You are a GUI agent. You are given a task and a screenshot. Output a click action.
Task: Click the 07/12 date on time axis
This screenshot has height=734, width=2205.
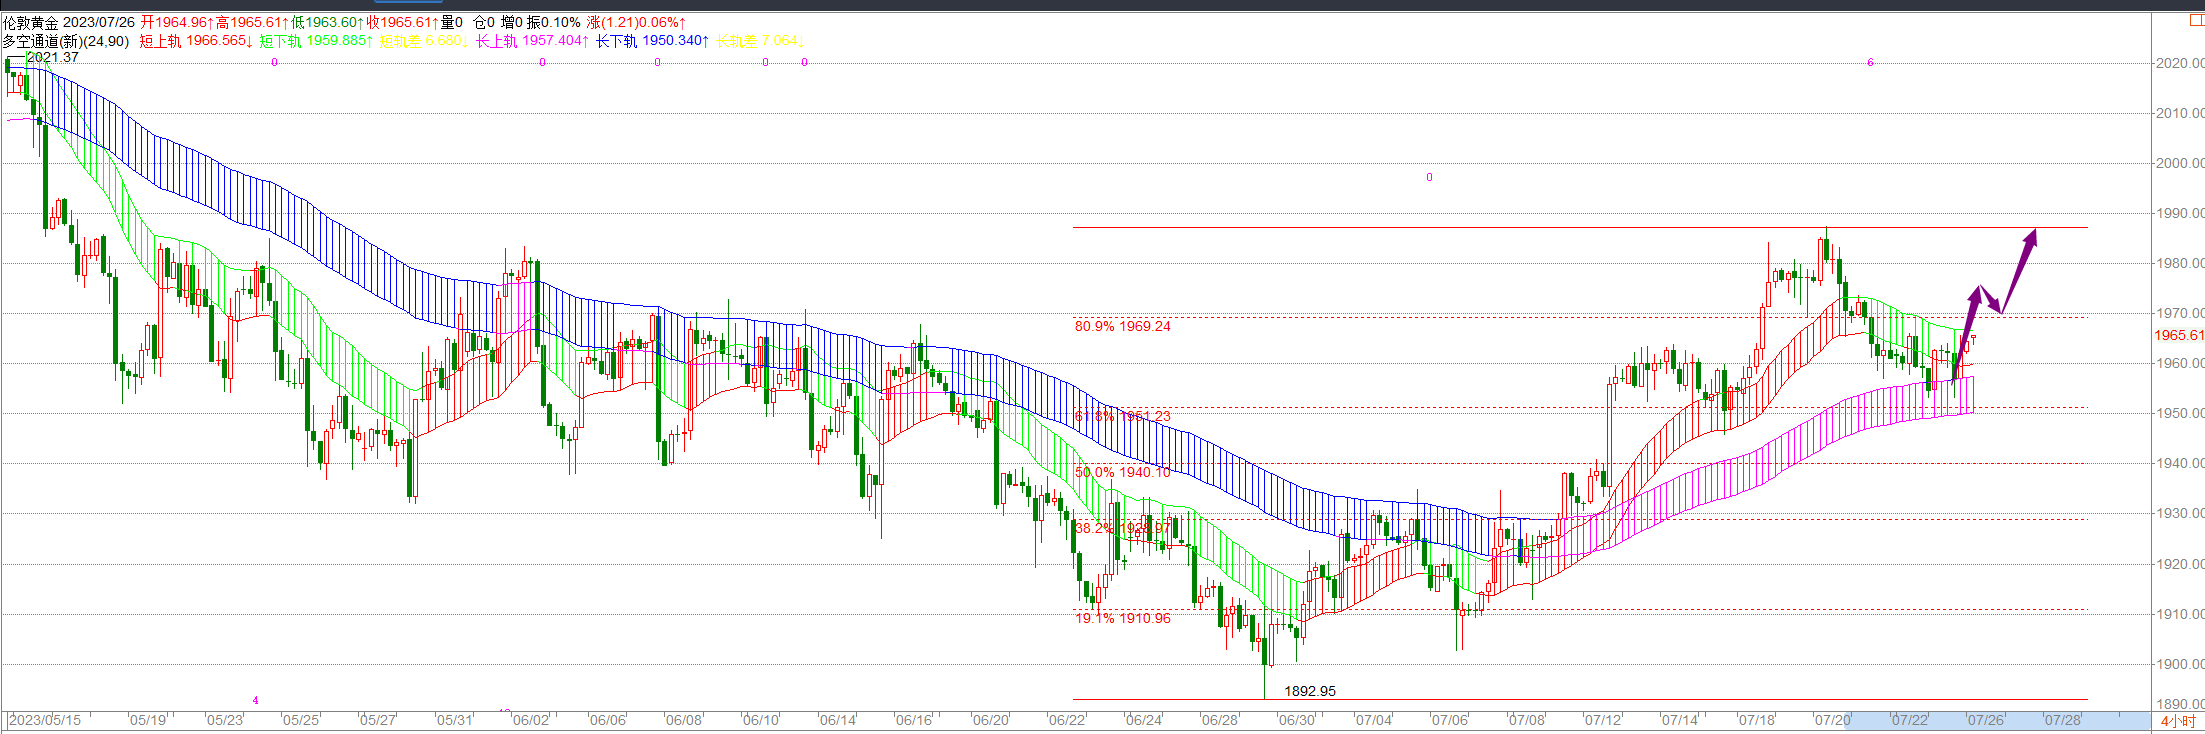pyautogui.click(x=1603, y=720)
